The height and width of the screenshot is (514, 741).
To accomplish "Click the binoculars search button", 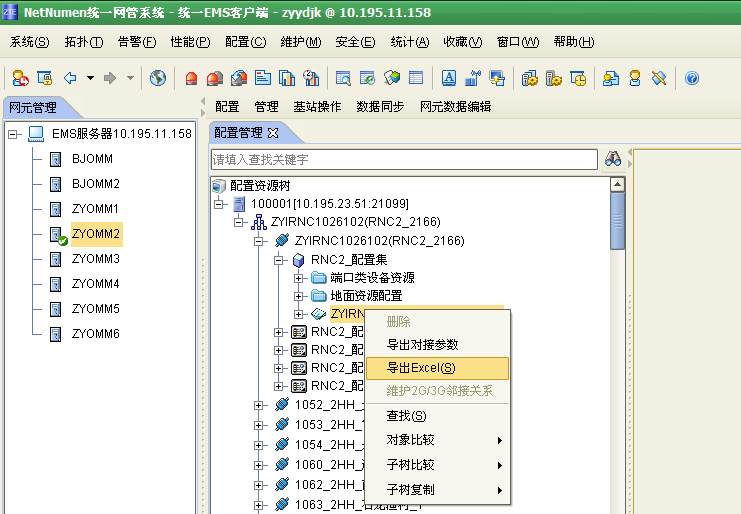I will [613, 159].
